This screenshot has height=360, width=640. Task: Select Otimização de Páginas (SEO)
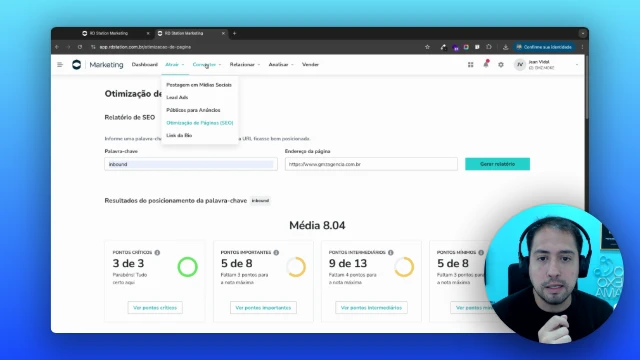[200, 123]
